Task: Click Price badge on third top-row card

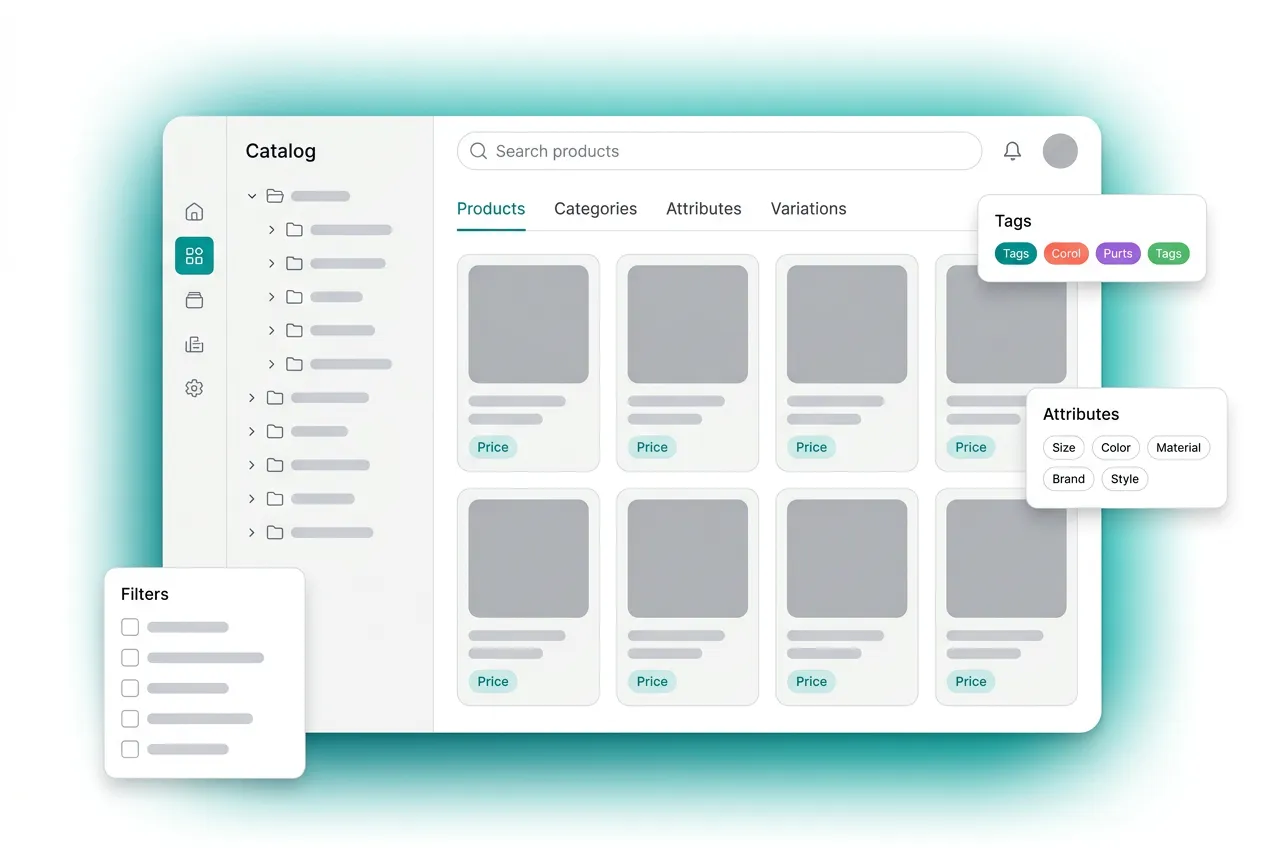Action: [x=811, y=447]
